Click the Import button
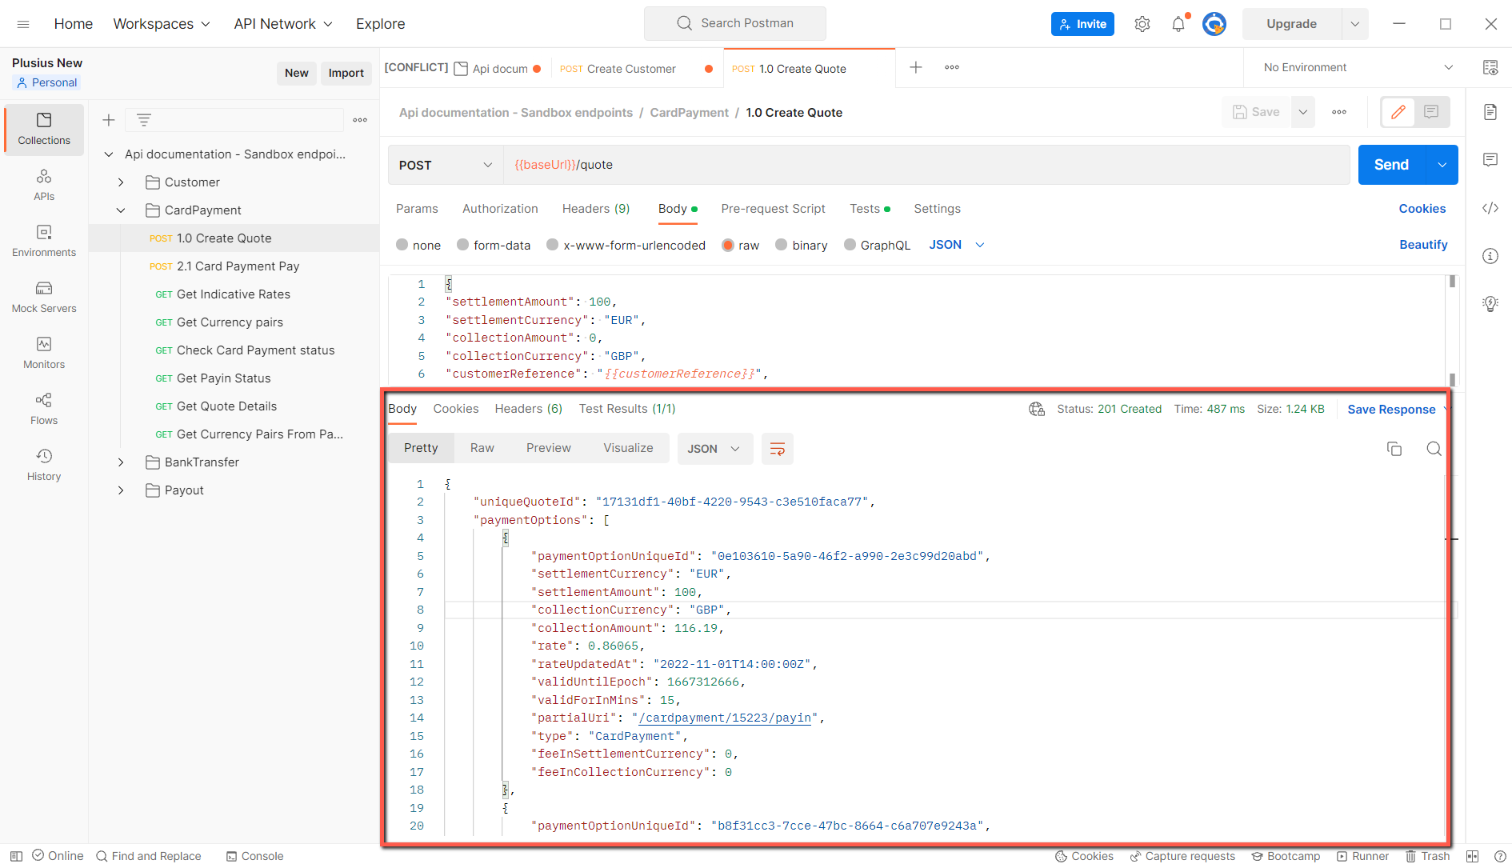This screenshot has height=867, width=1512. [x=346, y=73]
